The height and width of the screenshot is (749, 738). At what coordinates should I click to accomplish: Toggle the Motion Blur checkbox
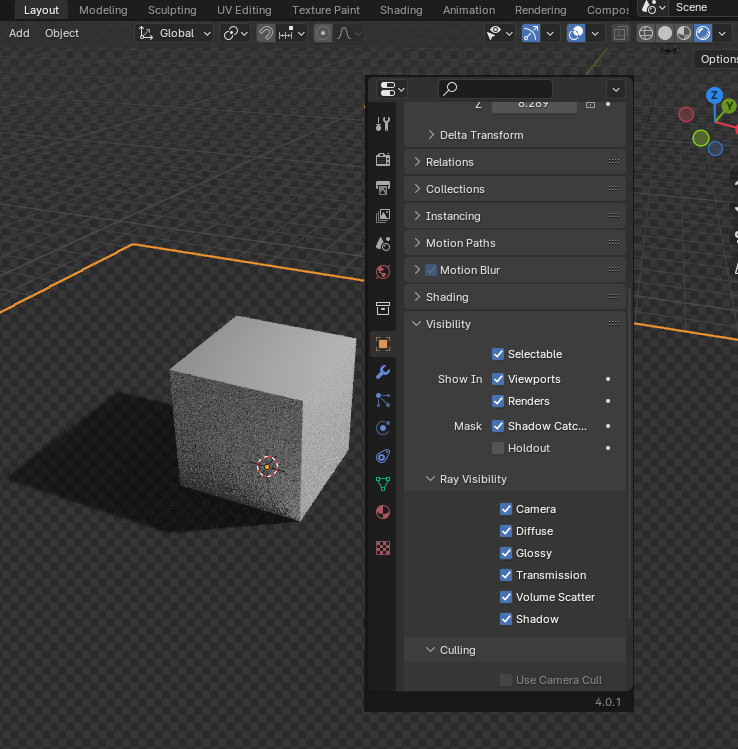point(431,270)
